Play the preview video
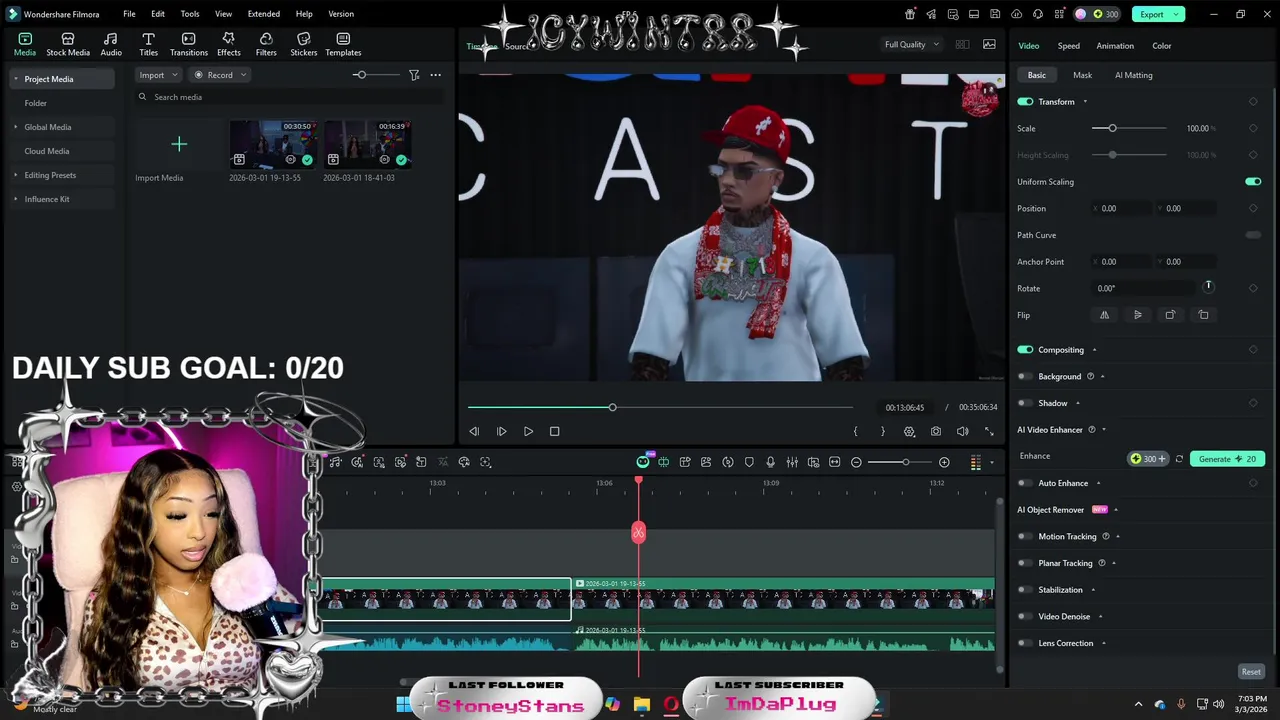This screenshot has height=720, width=1280. coord(528,431)
